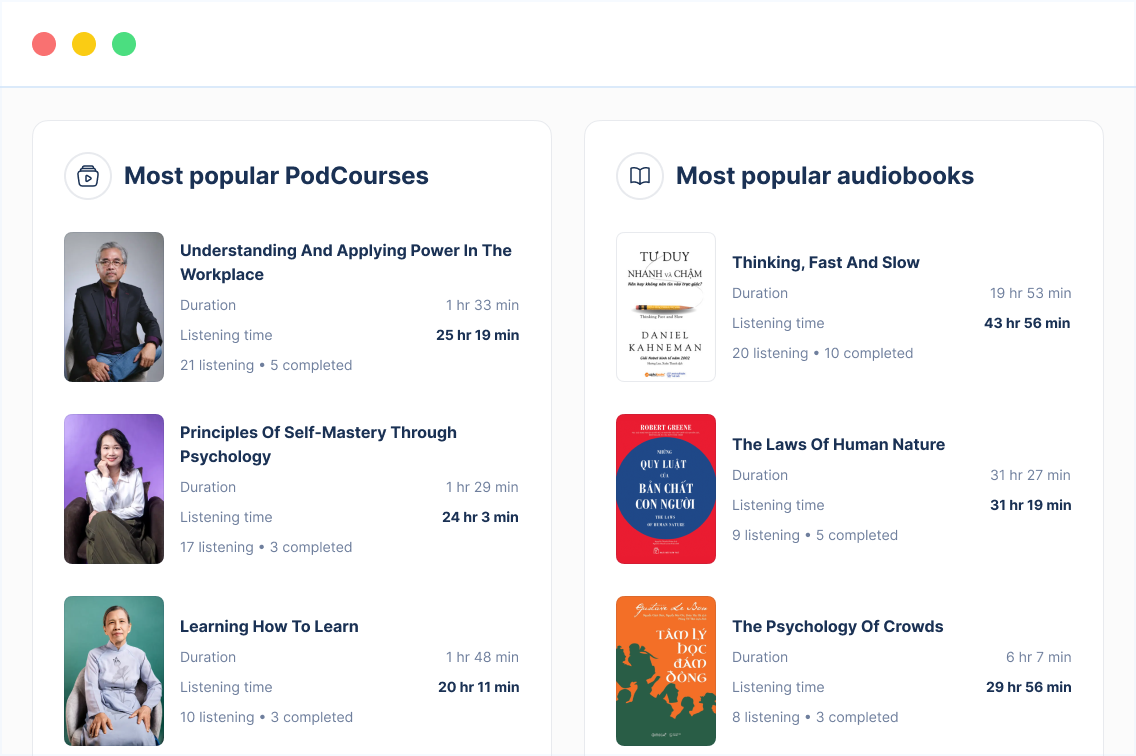Open Understanding And Applying Power course title

point(345,262)
